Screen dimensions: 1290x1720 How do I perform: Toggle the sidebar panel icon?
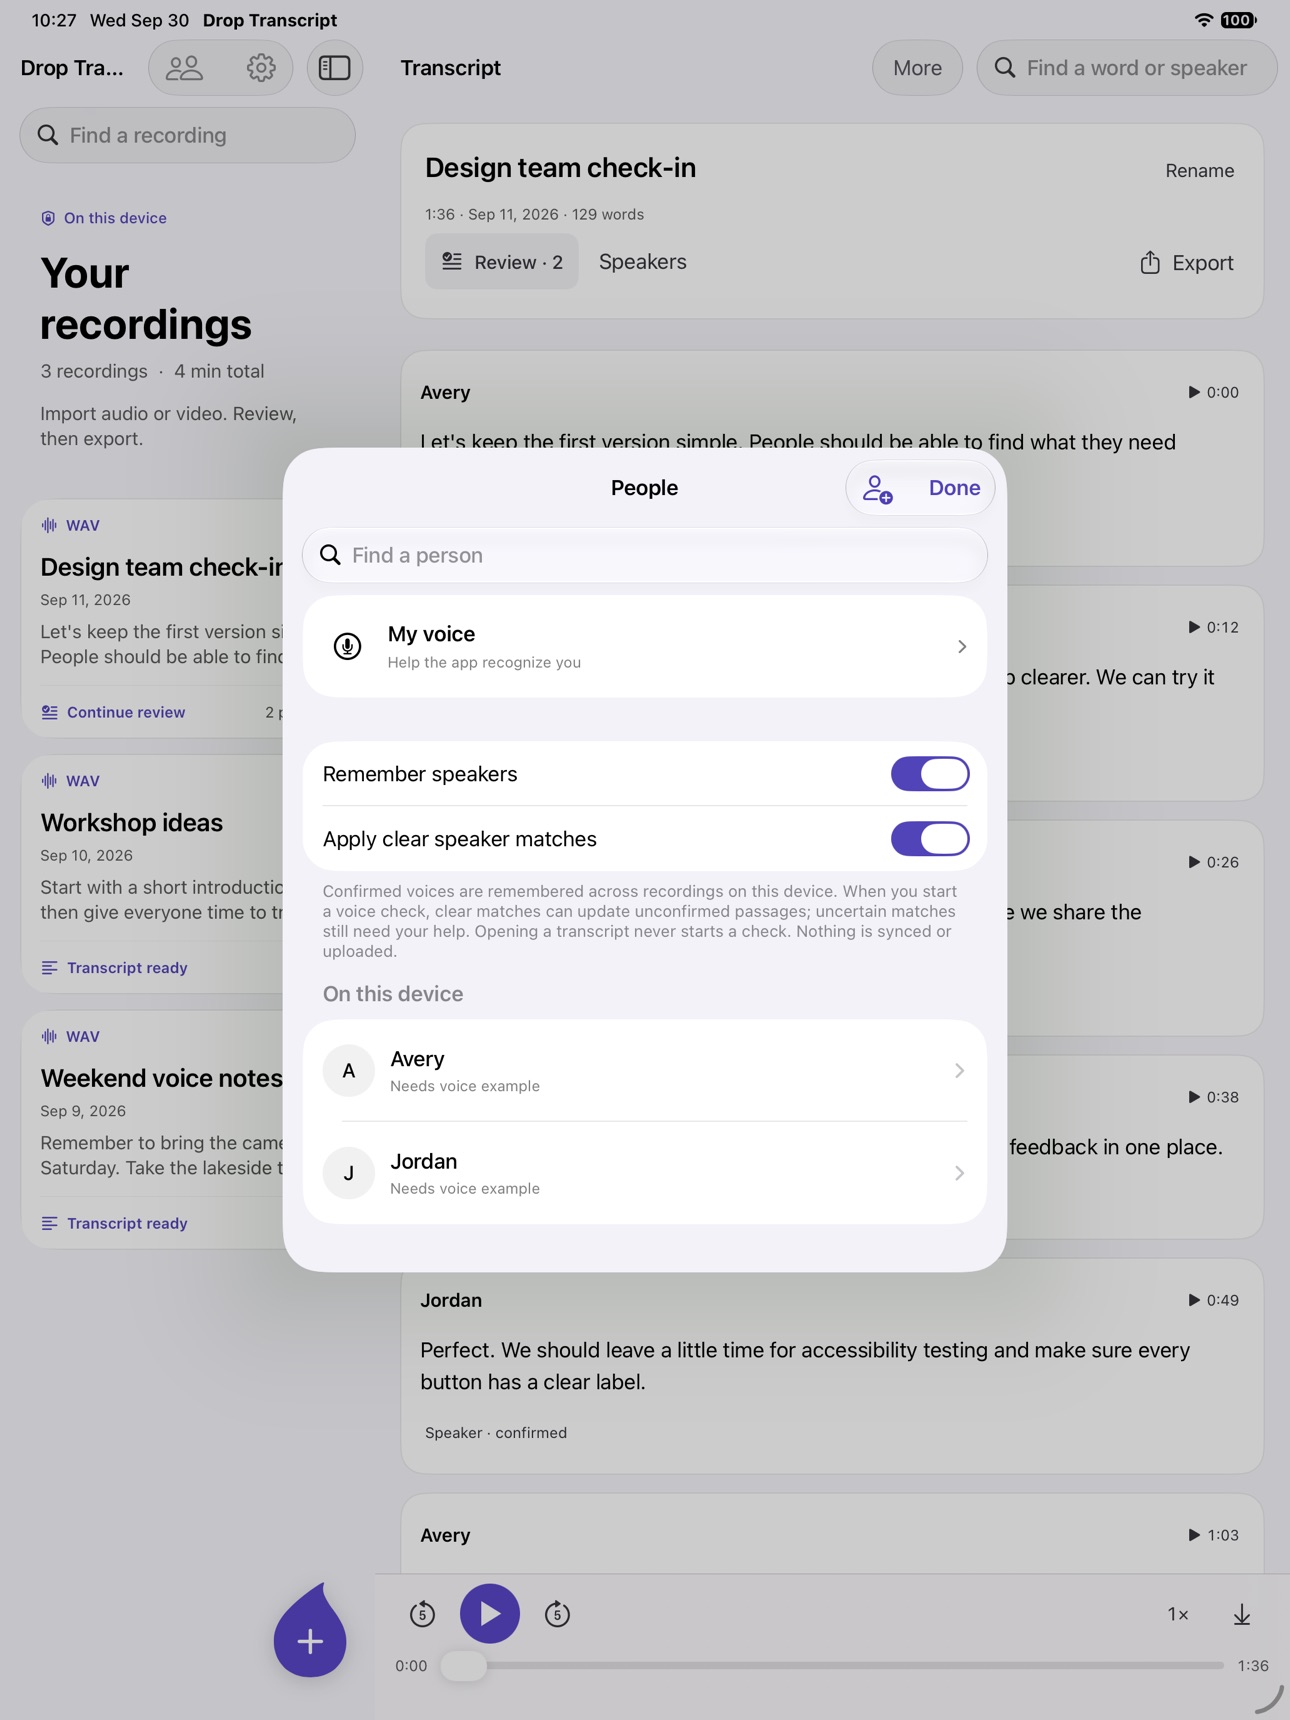click(x=334, y=68)
